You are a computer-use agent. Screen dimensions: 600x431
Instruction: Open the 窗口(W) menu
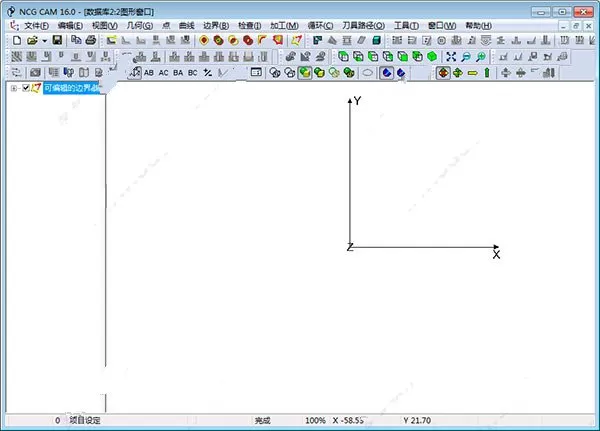(x=442, y=26)
